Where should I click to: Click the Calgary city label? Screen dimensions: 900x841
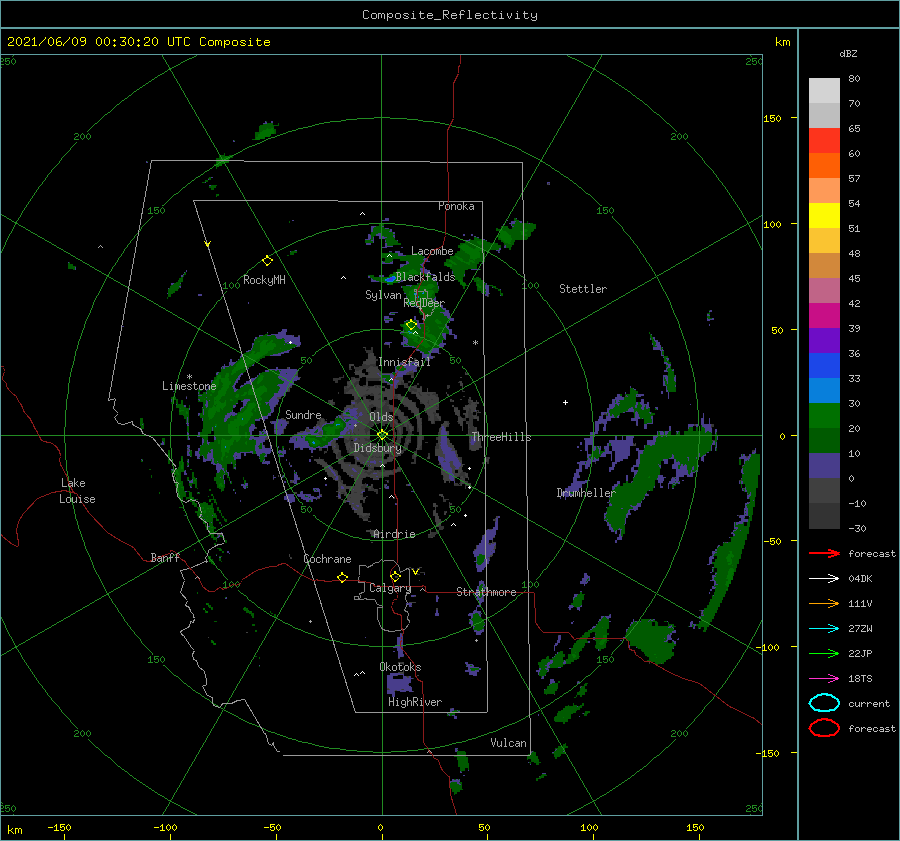[x=390, y=588]
